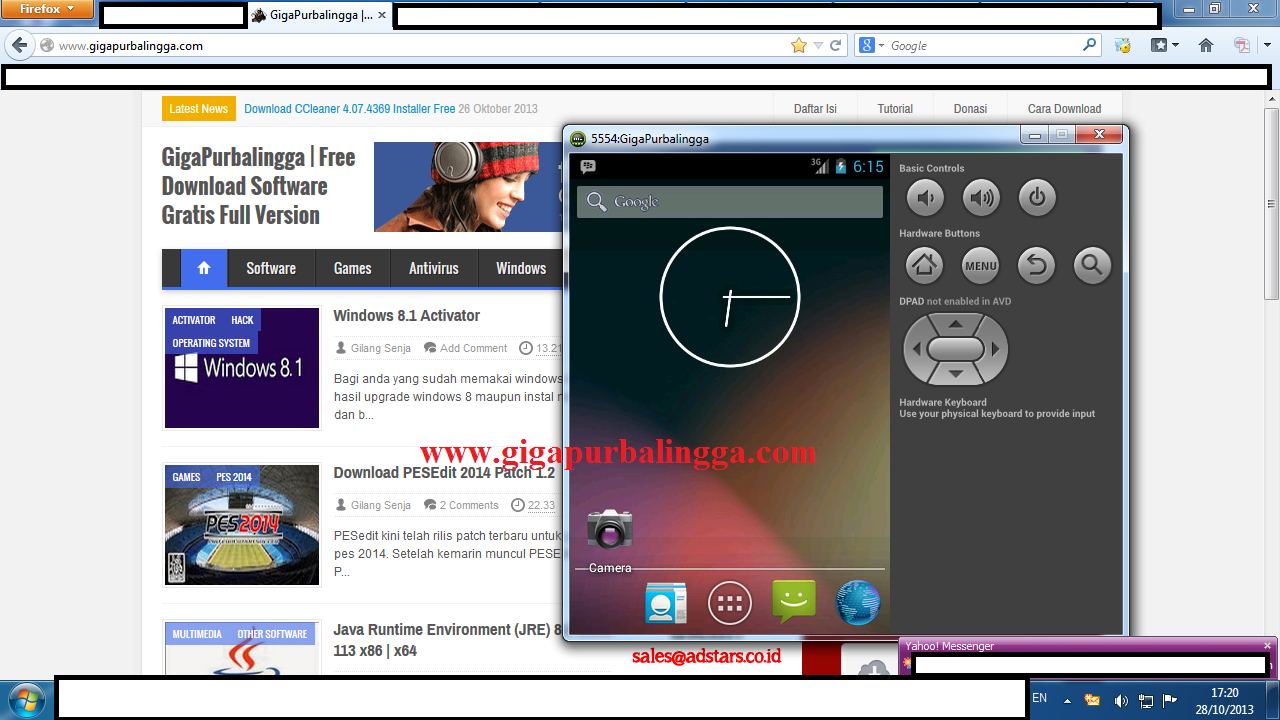Open the Windows navigation category
The width and height of the screenshot is (1280, 720).
(521, 268)
